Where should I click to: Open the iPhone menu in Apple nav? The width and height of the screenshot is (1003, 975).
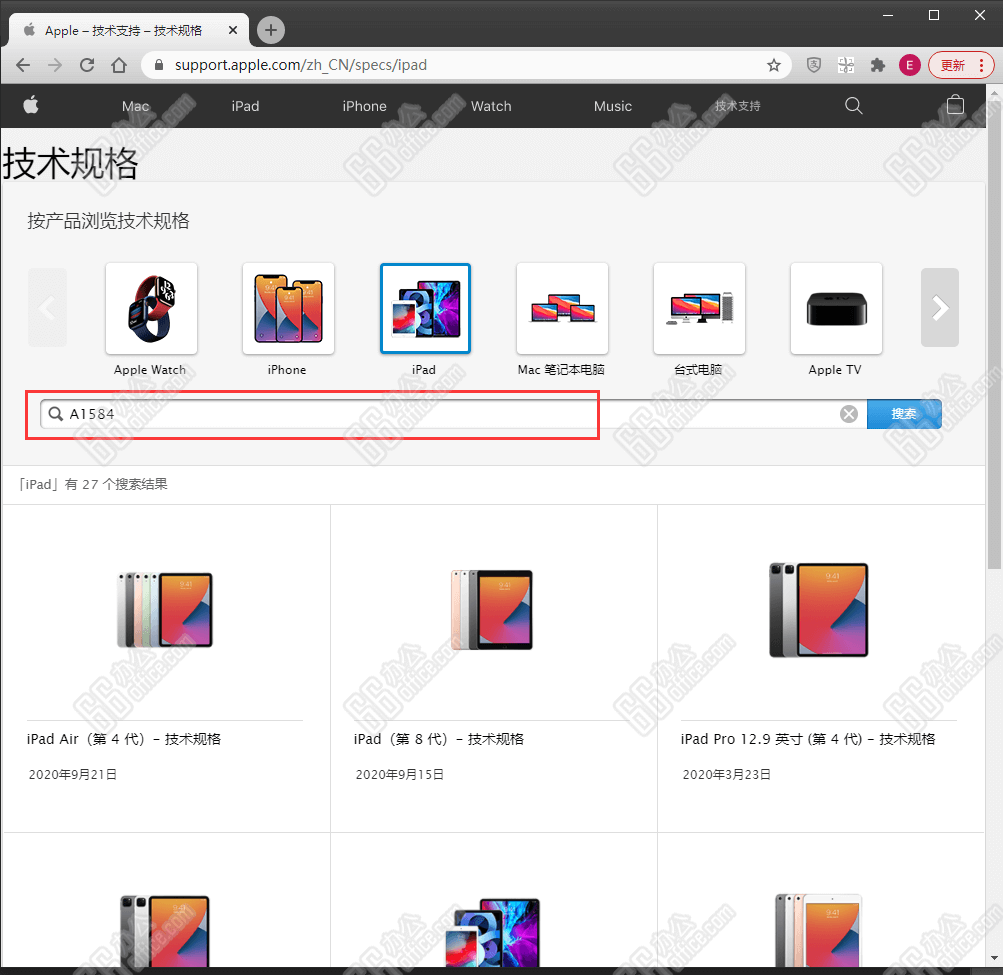365,106
